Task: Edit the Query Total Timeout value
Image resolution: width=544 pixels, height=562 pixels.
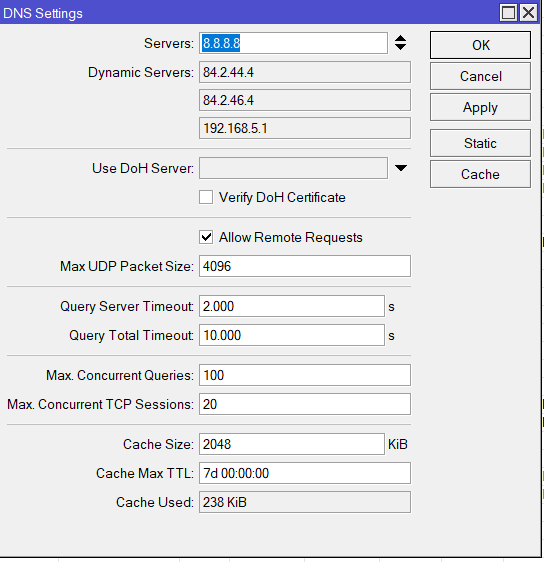Action: [x=292, y=335]
